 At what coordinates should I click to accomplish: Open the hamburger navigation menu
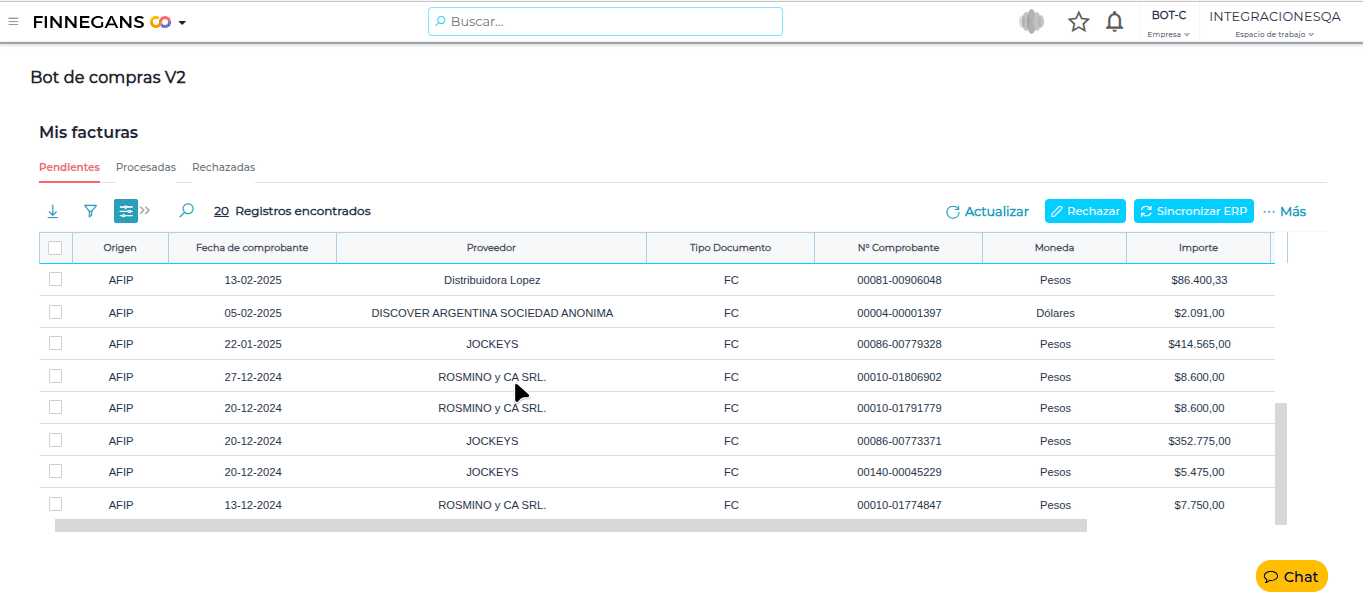click(13, 21)
